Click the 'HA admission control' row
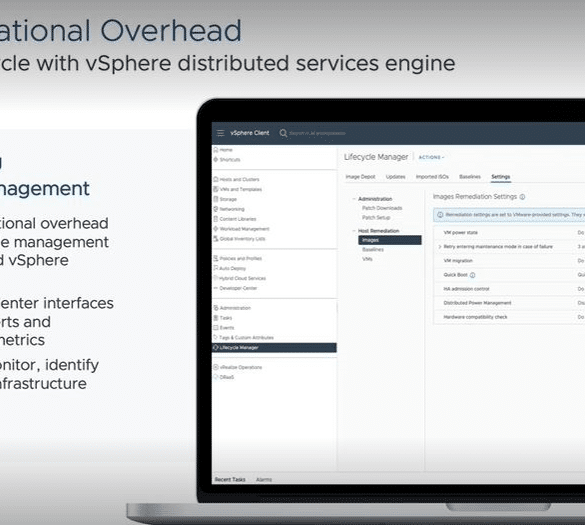Viewport: 585px width, 525px height. [x=509, y=289]
